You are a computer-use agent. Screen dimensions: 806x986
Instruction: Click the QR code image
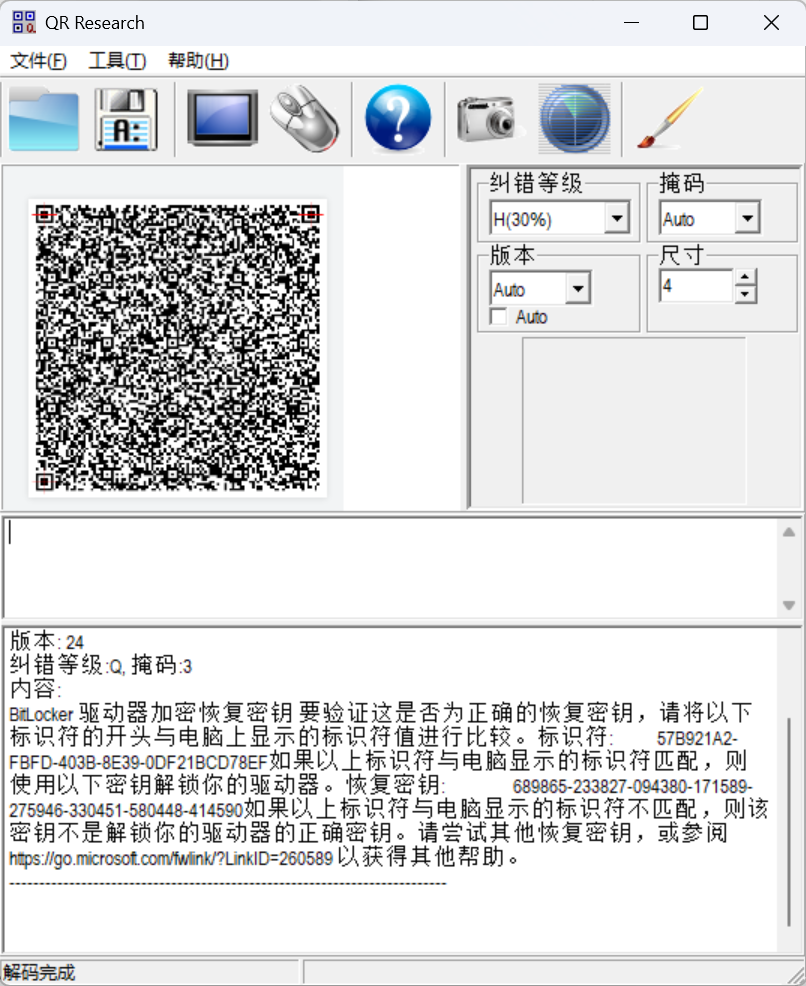177,348
